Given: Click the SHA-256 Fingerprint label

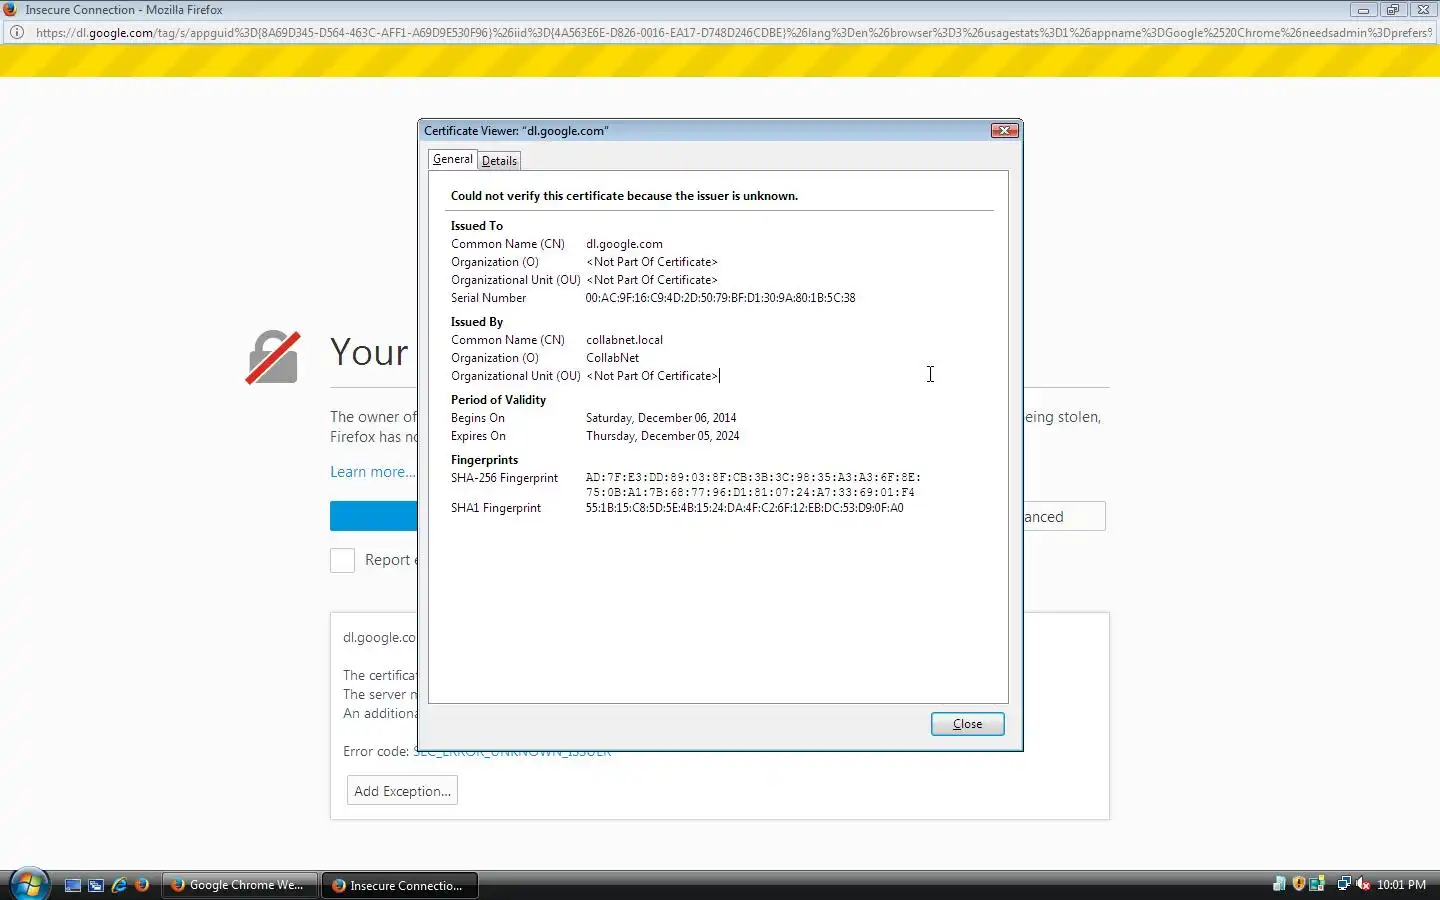Looking at the screenshot, I should click(504, 478).
